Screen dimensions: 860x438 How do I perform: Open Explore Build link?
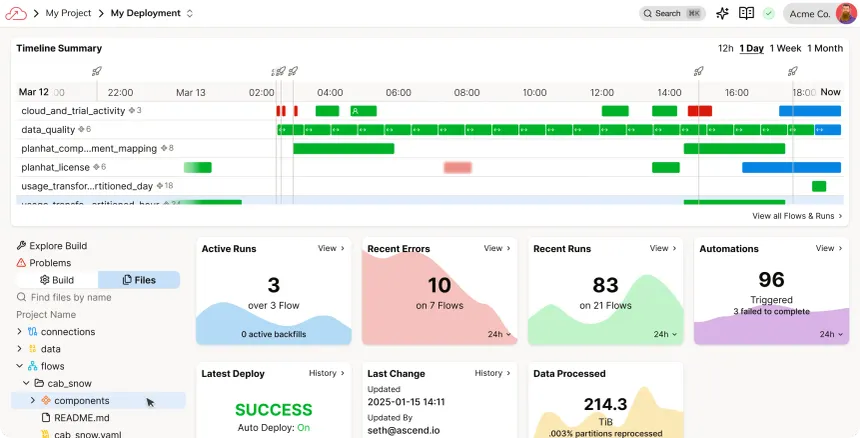click(58, 246)
